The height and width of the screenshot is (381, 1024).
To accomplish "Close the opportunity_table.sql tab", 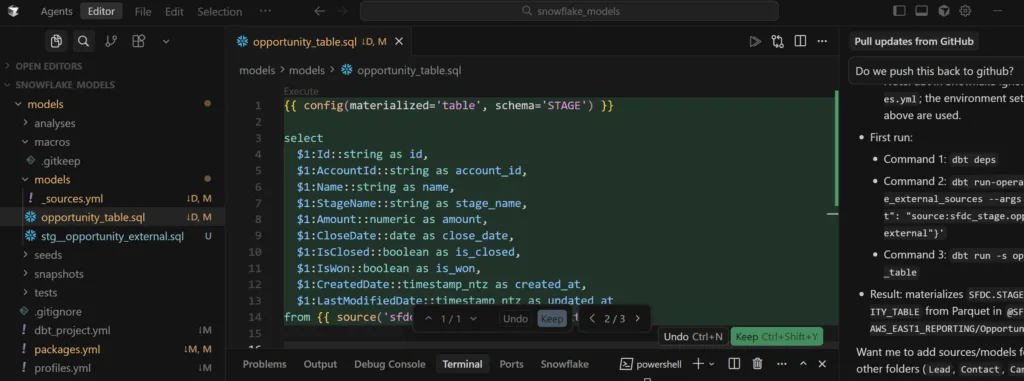I will [x=399, y=41].
